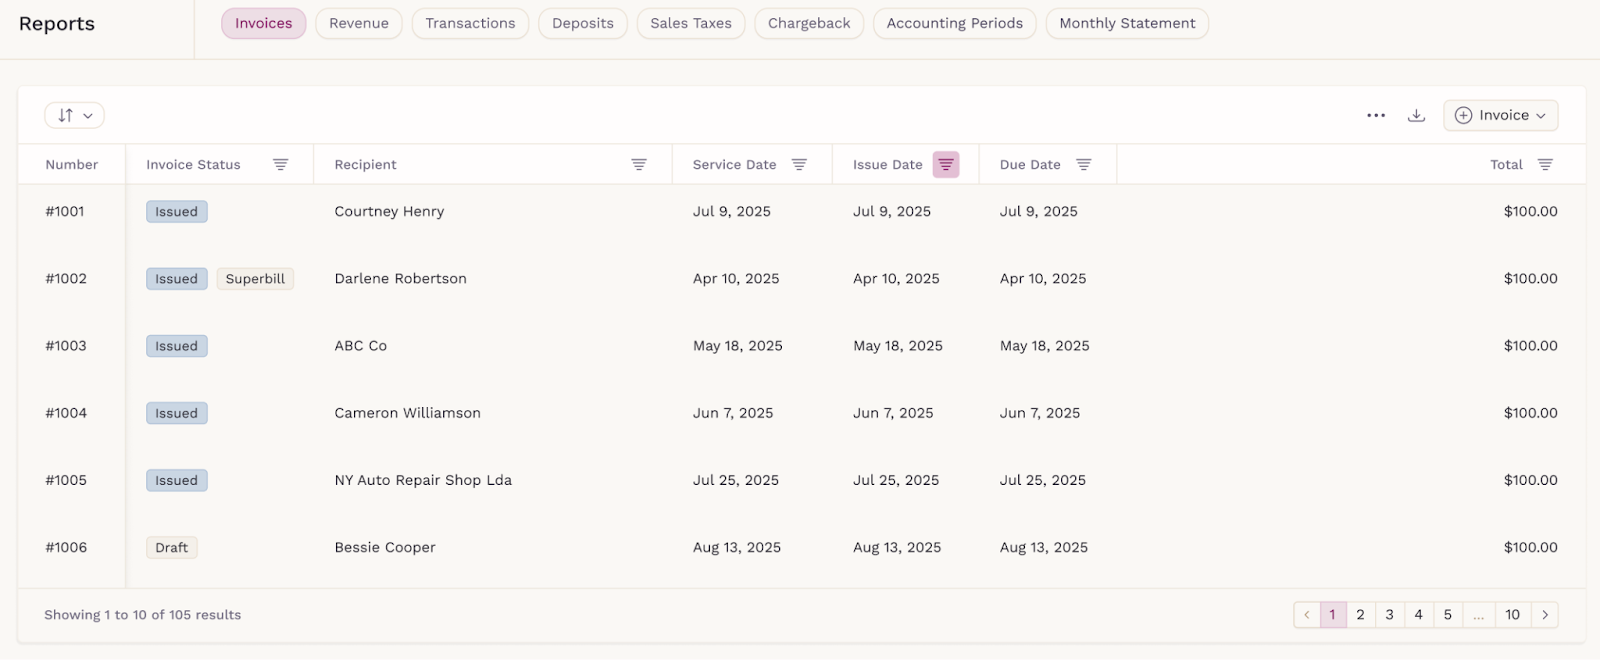Select Draft invoice for Bessie Cooper
The width and height of the screenshot is (1600, 660).
[172, 548]
